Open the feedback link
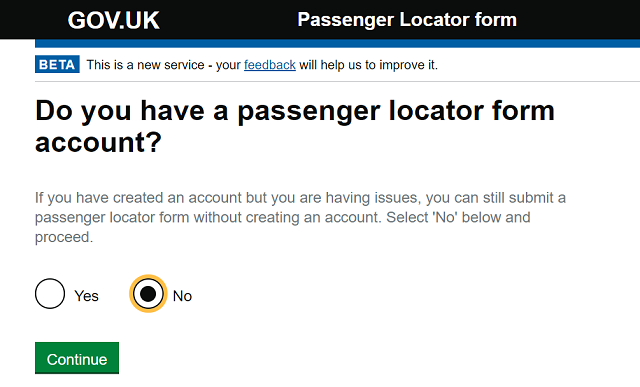This screenshot has height=387, width=640. coord(270,65)
